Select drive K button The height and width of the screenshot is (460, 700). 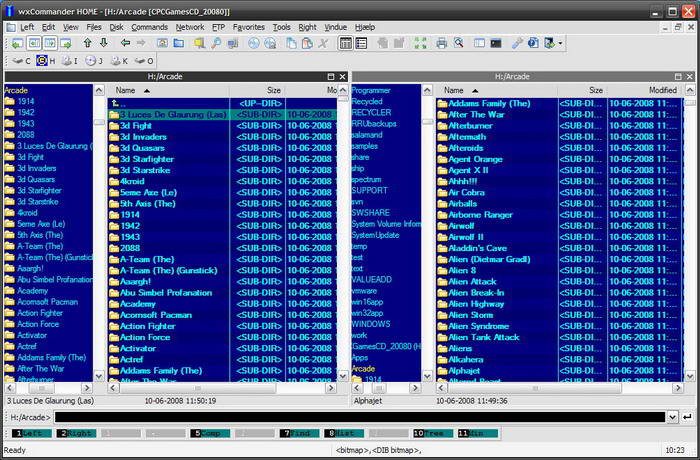coord(119,61)
